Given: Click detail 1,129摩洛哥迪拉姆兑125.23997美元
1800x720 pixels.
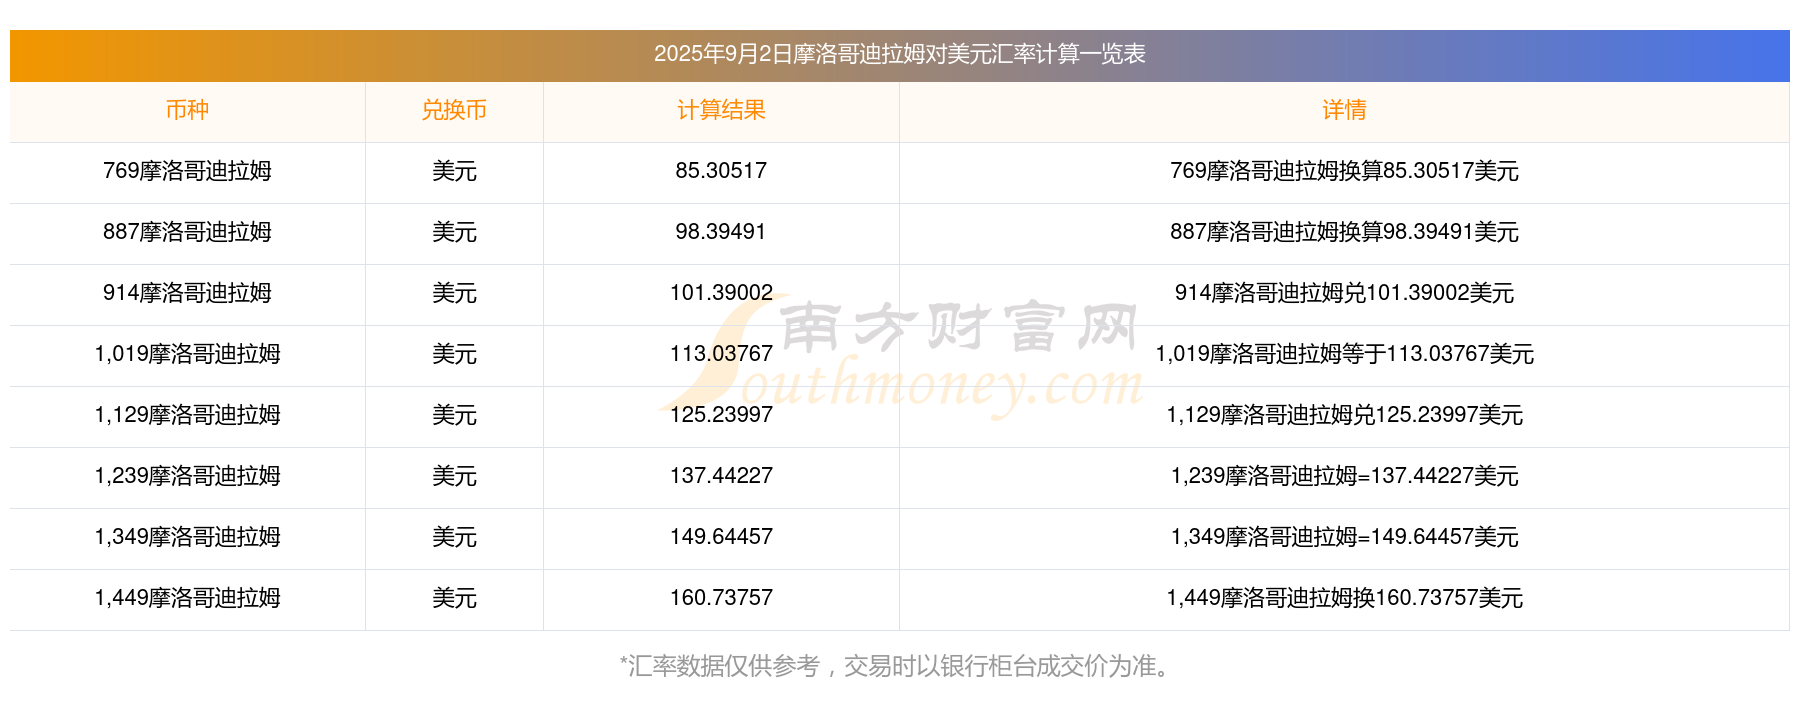Looking at the screenshot, I should (1344, 415).
